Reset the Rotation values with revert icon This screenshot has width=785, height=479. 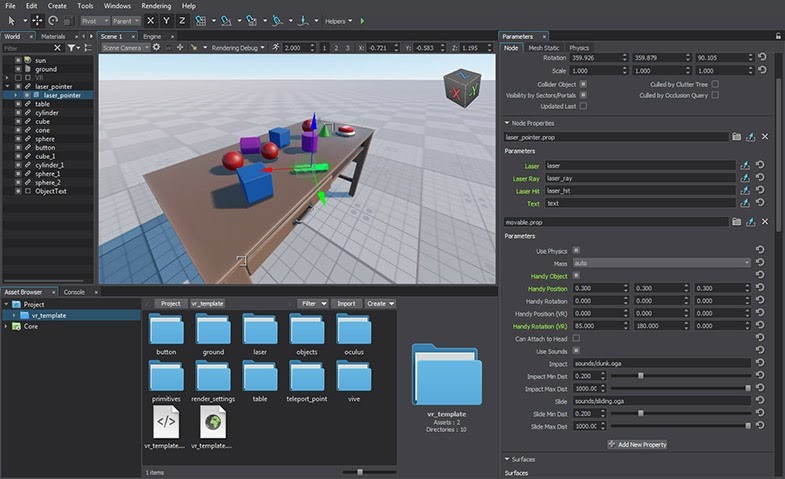coord(763,57)
